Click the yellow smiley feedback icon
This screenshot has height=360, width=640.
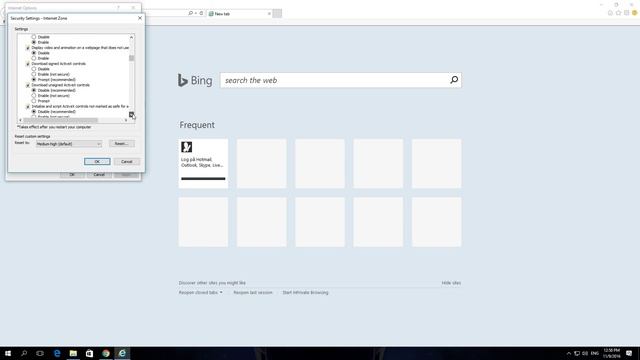635,13
